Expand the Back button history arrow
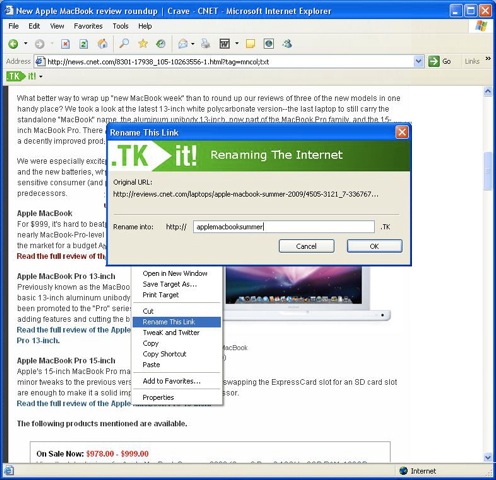 26,43
